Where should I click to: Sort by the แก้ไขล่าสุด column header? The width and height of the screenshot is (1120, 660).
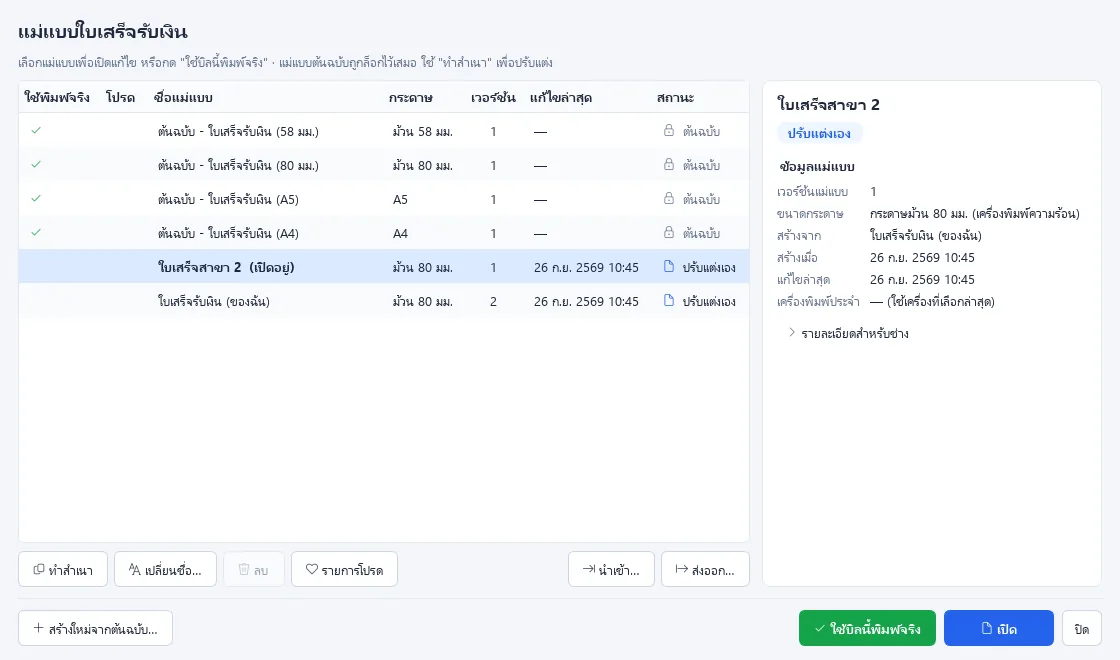tap(561, 98)
